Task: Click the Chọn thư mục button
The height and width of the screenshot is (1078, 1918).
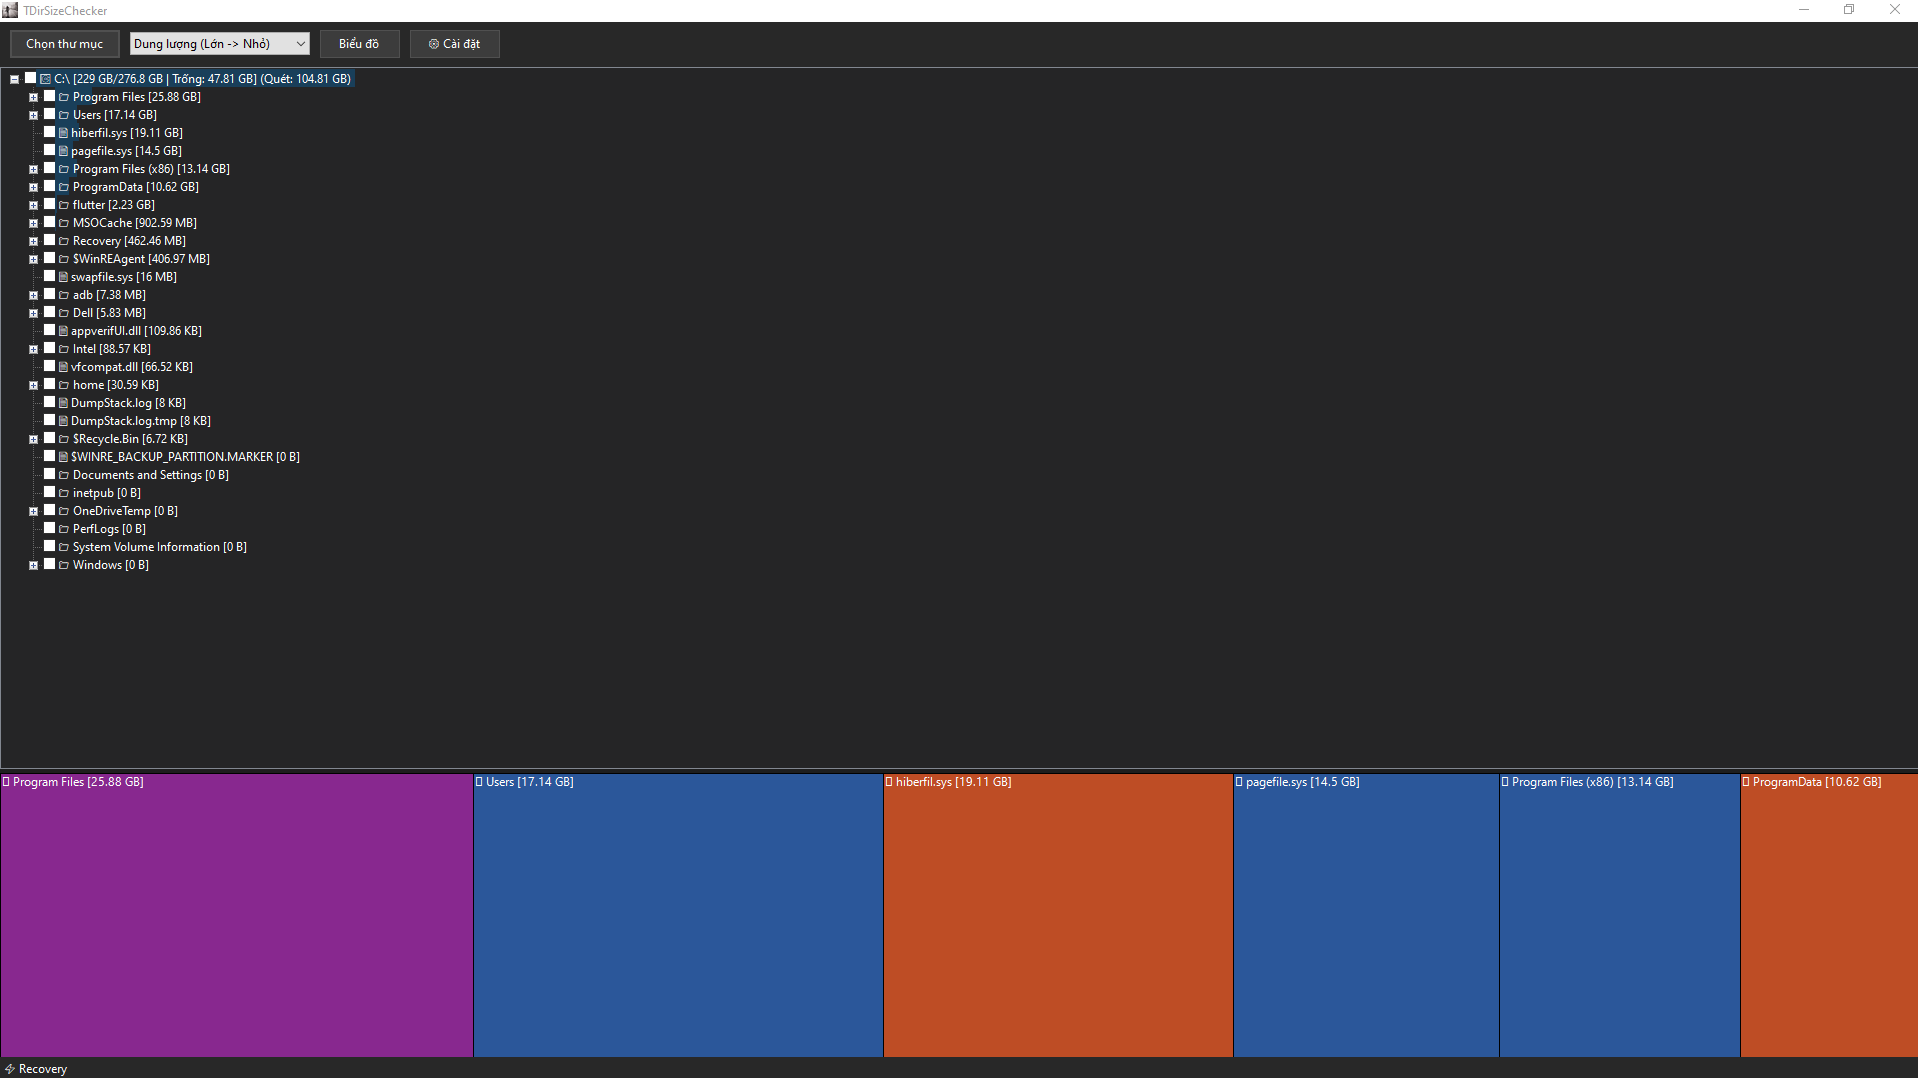Action: point(65,44)
